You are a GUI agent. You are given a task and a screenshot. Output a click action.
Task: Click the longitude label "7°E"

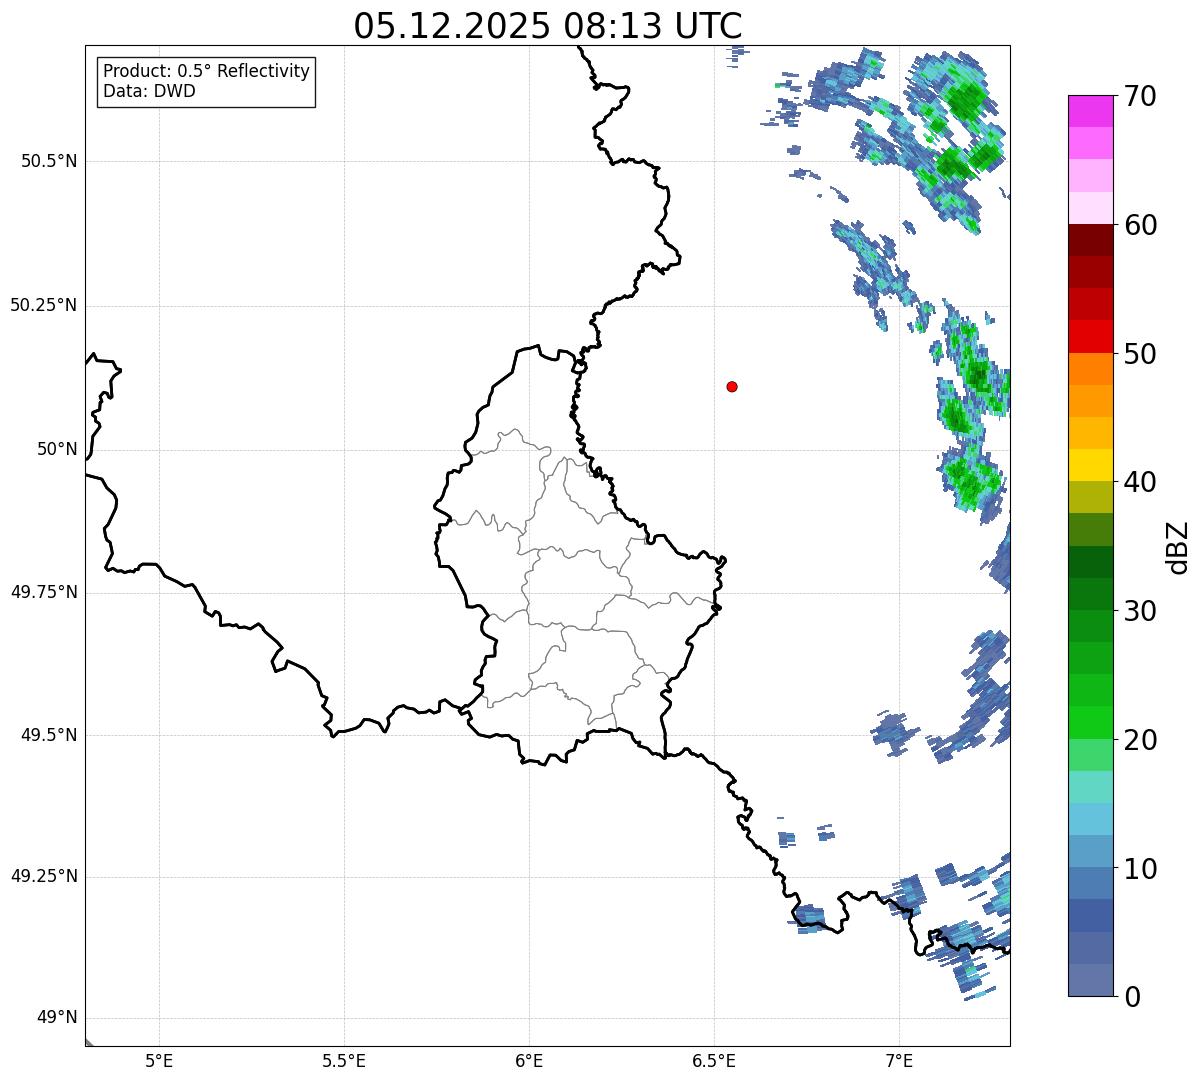point(899,1060)
